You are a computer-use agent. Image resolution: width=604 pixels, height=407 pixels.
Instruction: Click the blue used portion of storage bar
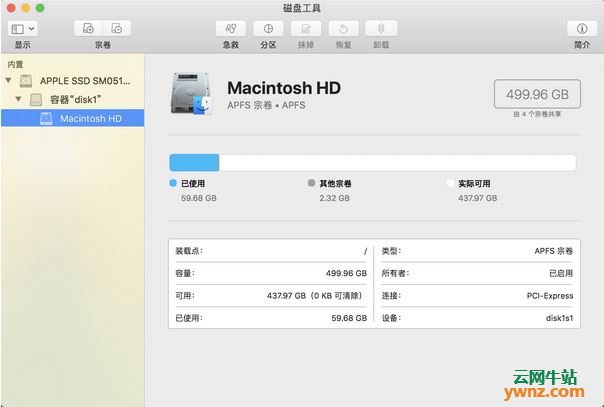click(194, 163)
